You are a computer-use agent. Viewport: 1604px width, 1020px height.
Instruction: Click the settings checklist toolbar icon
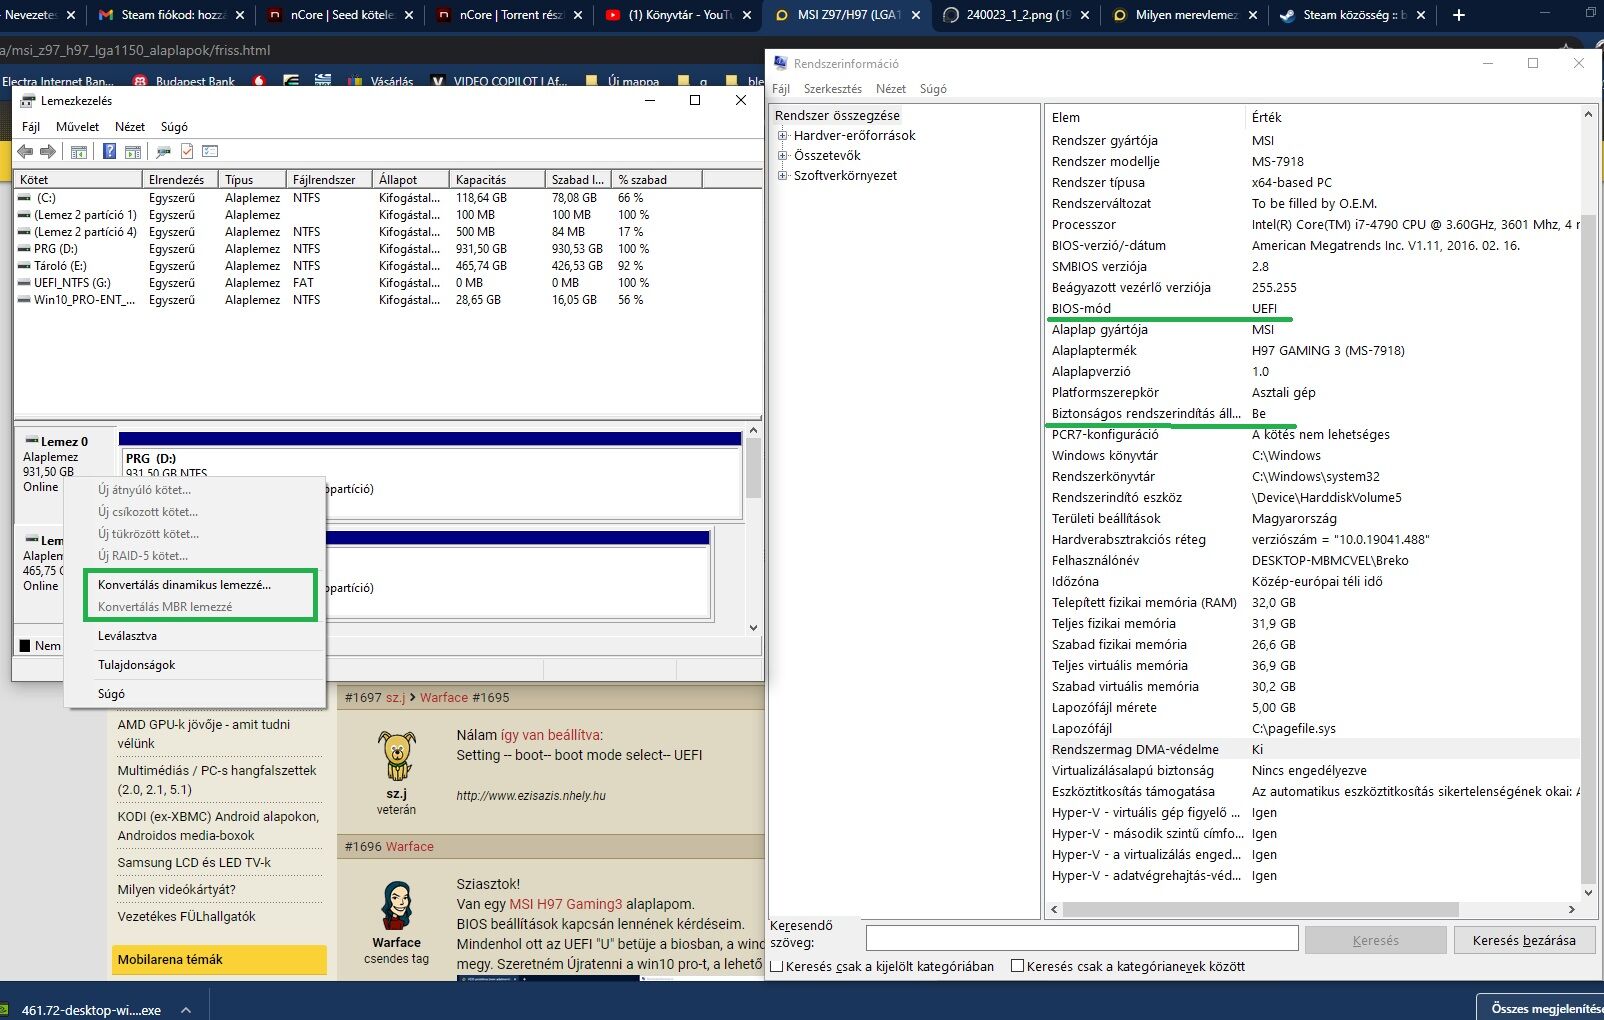tap(210, 152)
